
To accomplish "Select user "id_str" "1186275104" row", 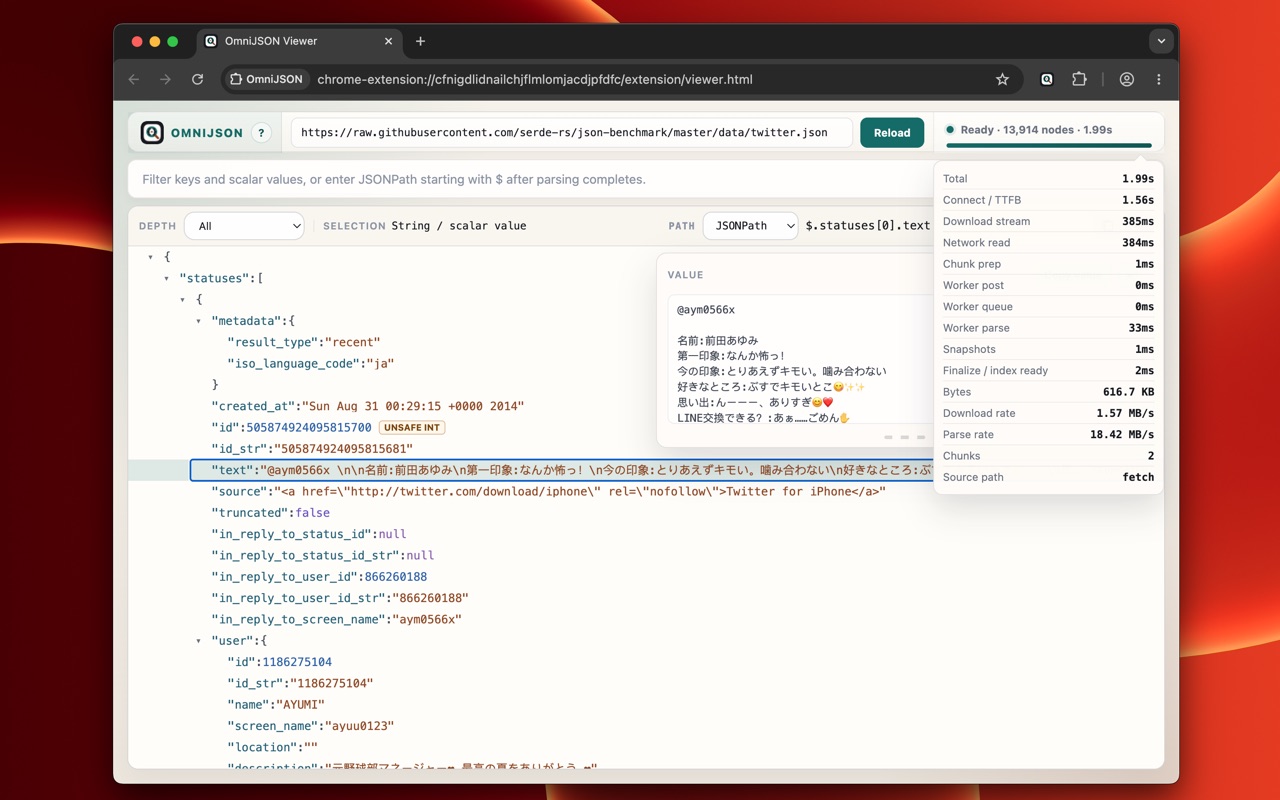I will pyautogui.click(x=300, y=683).
